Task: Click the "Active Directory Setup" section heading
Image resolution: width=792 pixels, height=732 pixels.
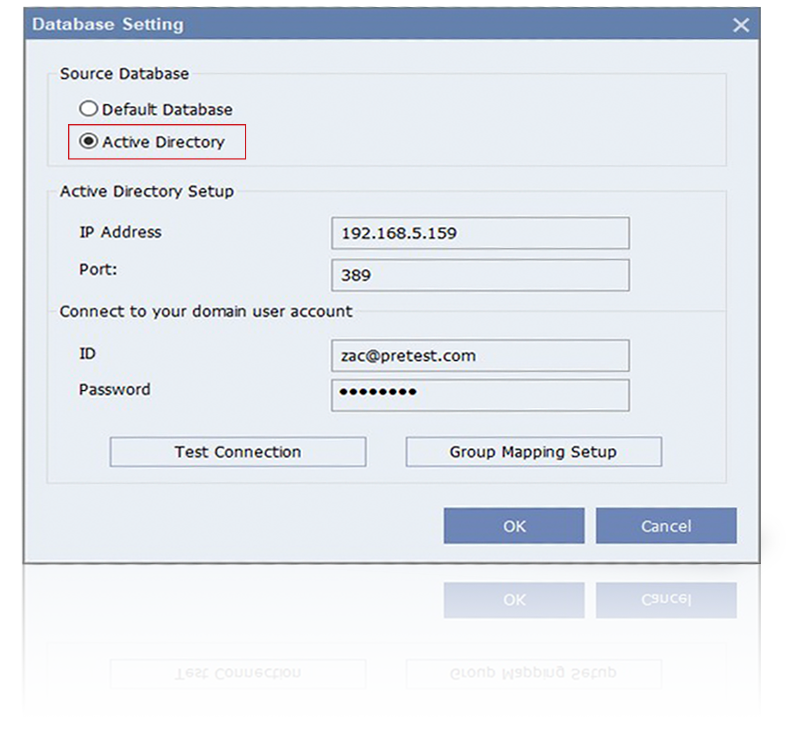Action: (146, 191)
